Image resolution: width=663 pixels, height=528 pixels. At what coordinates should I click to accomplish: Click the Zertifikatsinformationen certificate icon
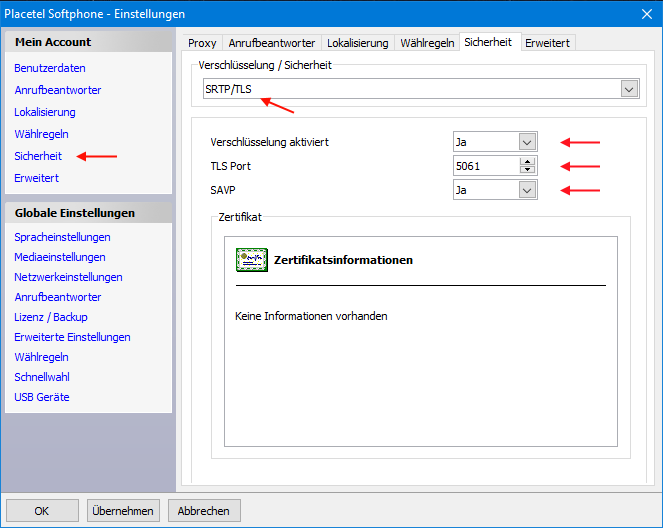(x=252, y=260)
